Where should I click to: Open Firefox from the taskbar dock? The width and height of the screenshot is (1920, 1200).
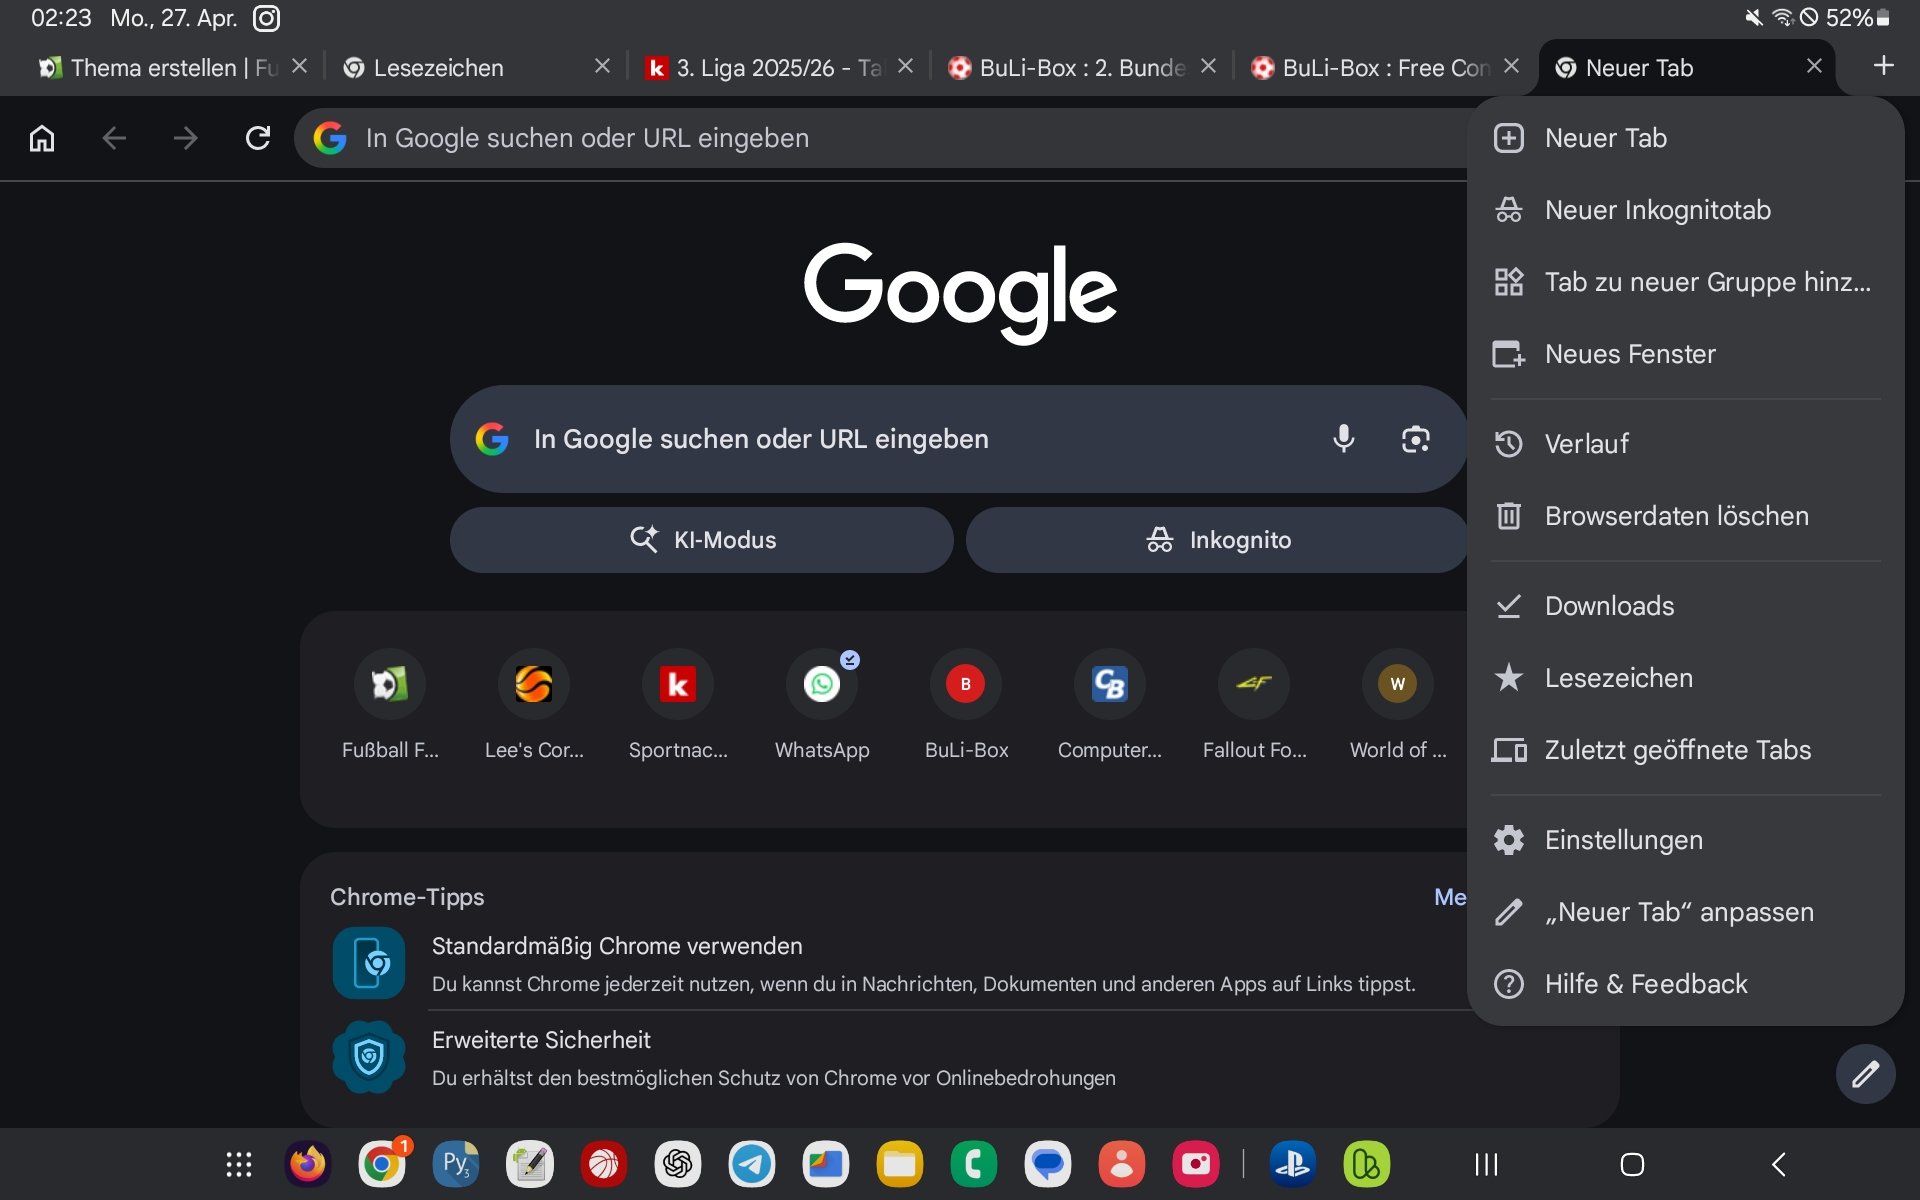307,1164
